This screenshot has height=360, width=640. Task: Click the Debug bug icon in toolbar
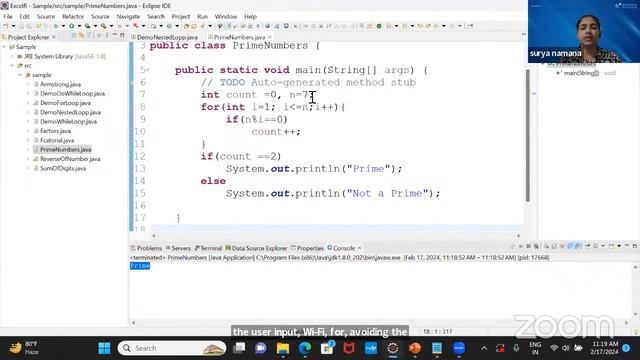coord(56,26)
